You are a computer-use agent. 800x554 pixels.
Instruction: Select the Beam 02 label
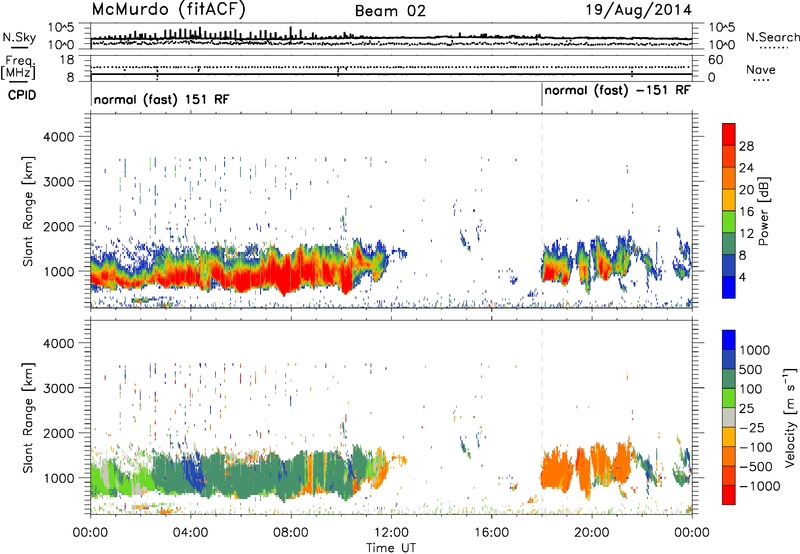coord(390,11)
